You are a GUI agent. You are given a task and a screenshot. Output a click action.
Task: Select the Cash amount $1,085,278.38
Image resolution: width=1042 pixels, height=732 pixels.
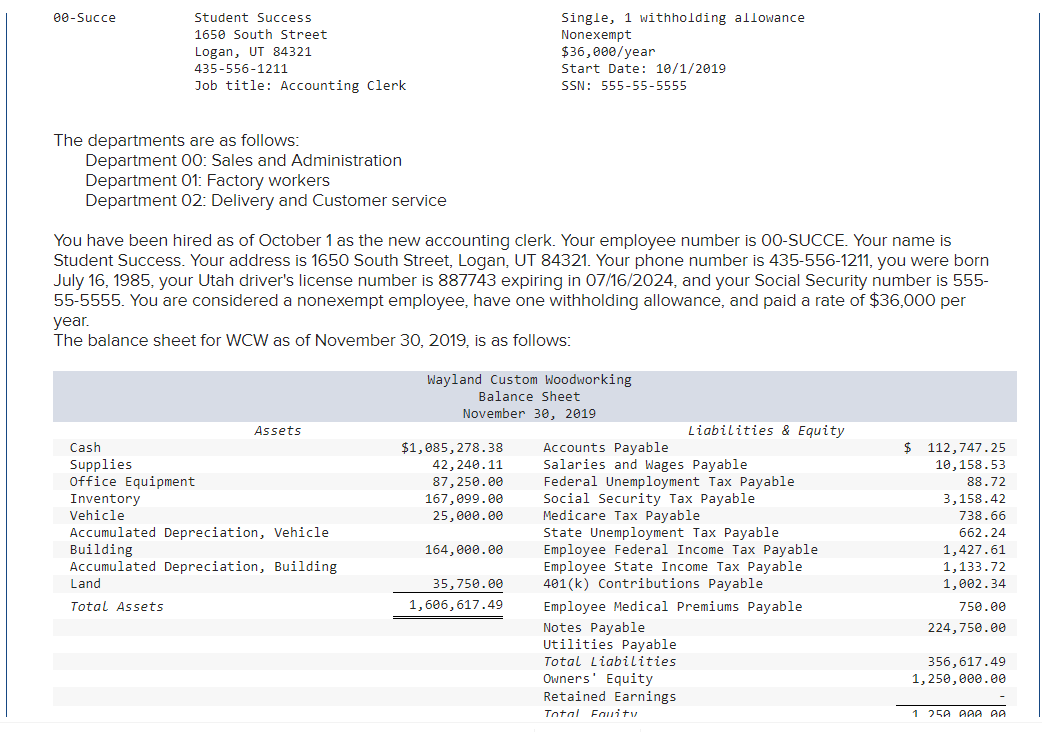(x=452, y=448)
